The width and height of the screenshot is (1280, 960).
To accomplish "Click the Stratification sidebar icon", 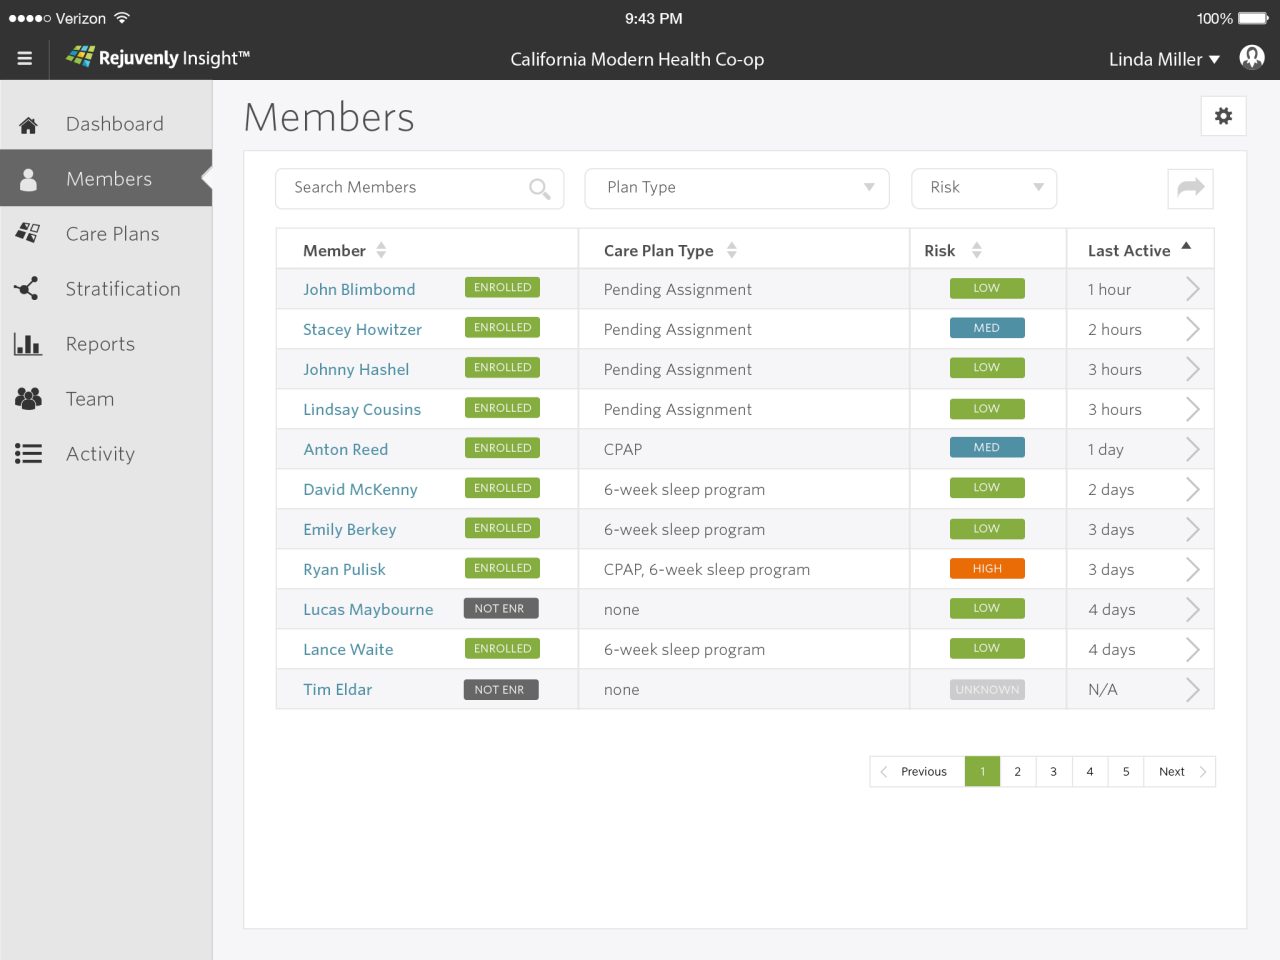I will coord(27,289).
